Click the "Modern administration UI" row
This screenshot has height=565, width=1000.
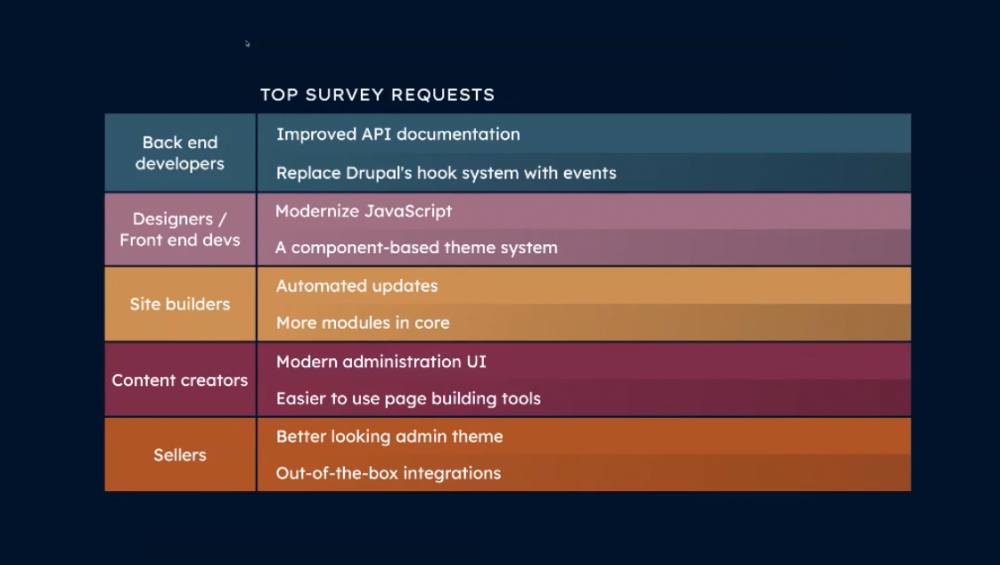pyautogui.click(x=381, y=361)
